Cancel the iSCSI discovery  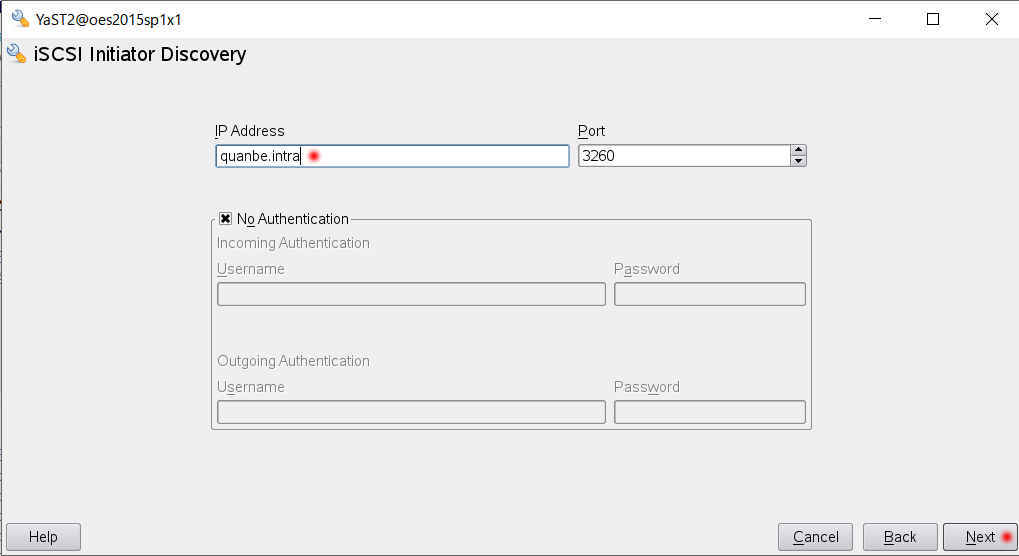[x=816, y=537]
